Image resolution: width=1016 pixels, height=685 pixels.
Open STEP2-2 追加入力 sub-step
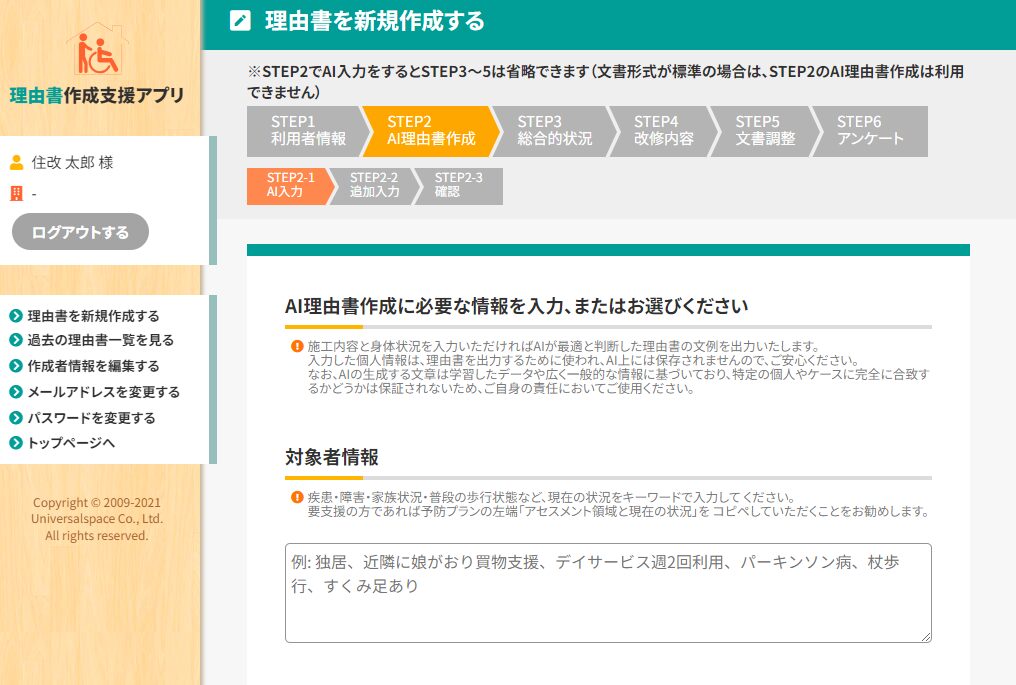pyautogui.click(x=374, y=185)
